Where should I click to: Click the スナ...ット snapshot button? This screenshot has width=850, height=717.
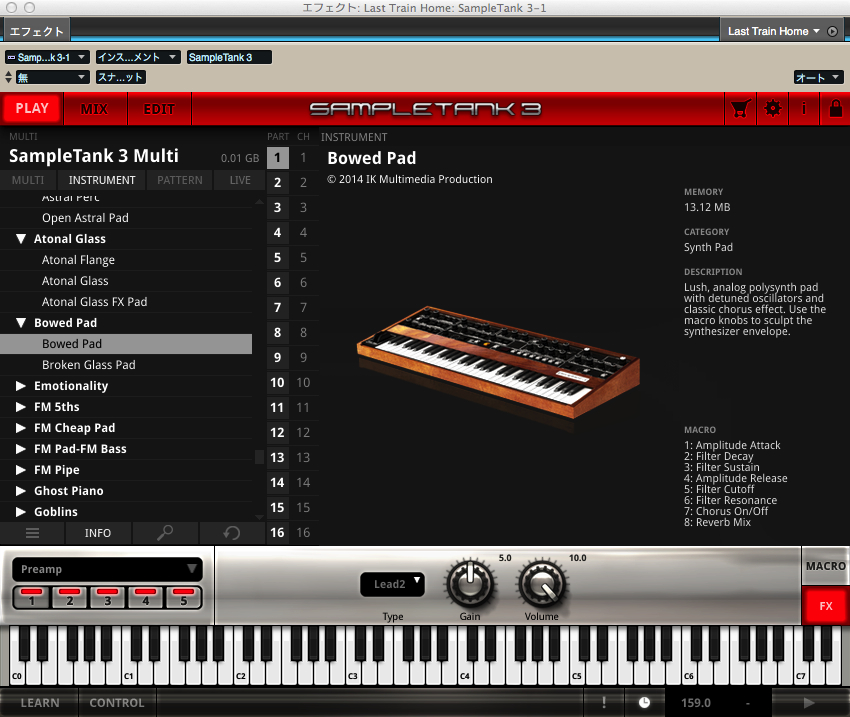[x=121, y=77]
